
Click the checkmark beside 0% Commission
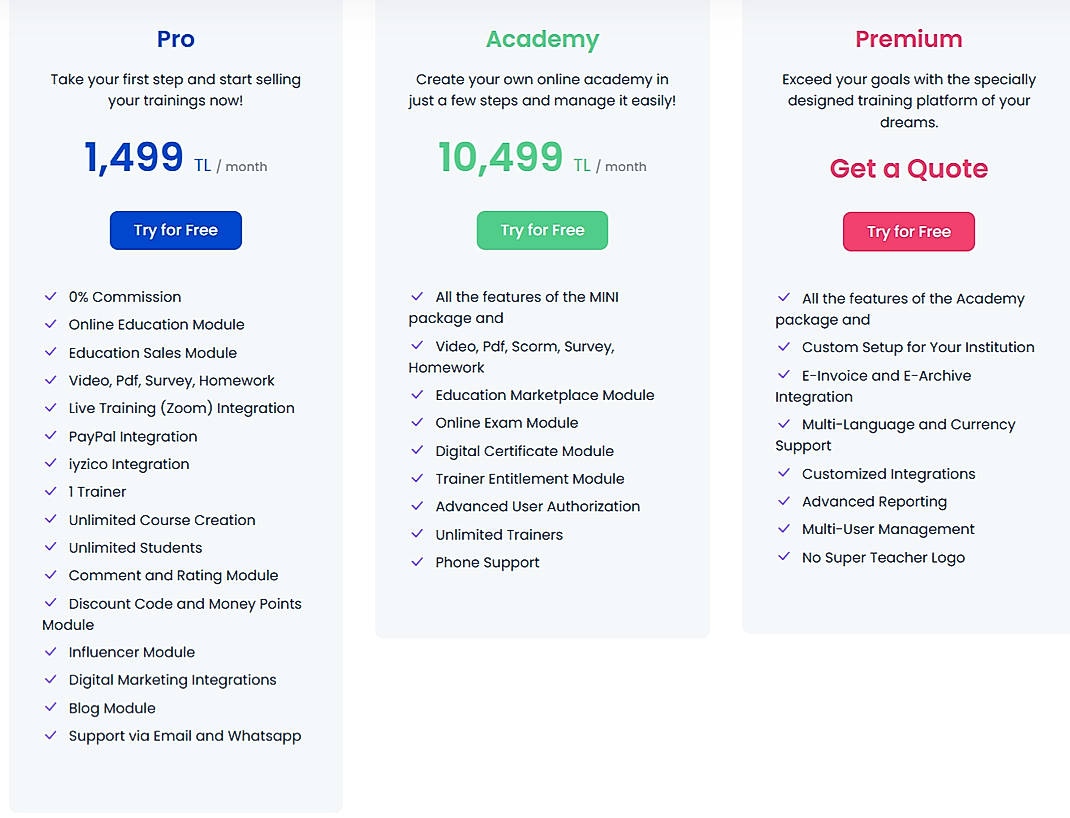click(x=51, y=297)
